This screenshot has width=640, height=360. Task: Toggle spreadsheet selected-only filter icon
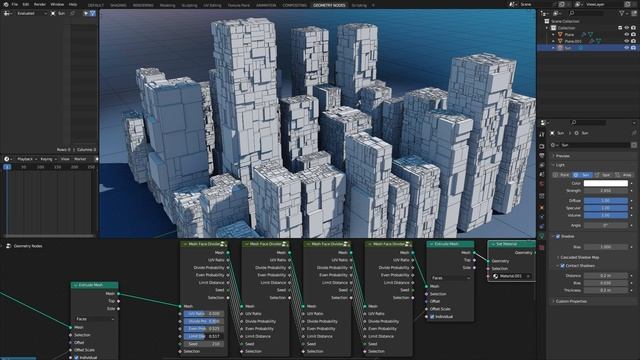(x=86, y=13)
